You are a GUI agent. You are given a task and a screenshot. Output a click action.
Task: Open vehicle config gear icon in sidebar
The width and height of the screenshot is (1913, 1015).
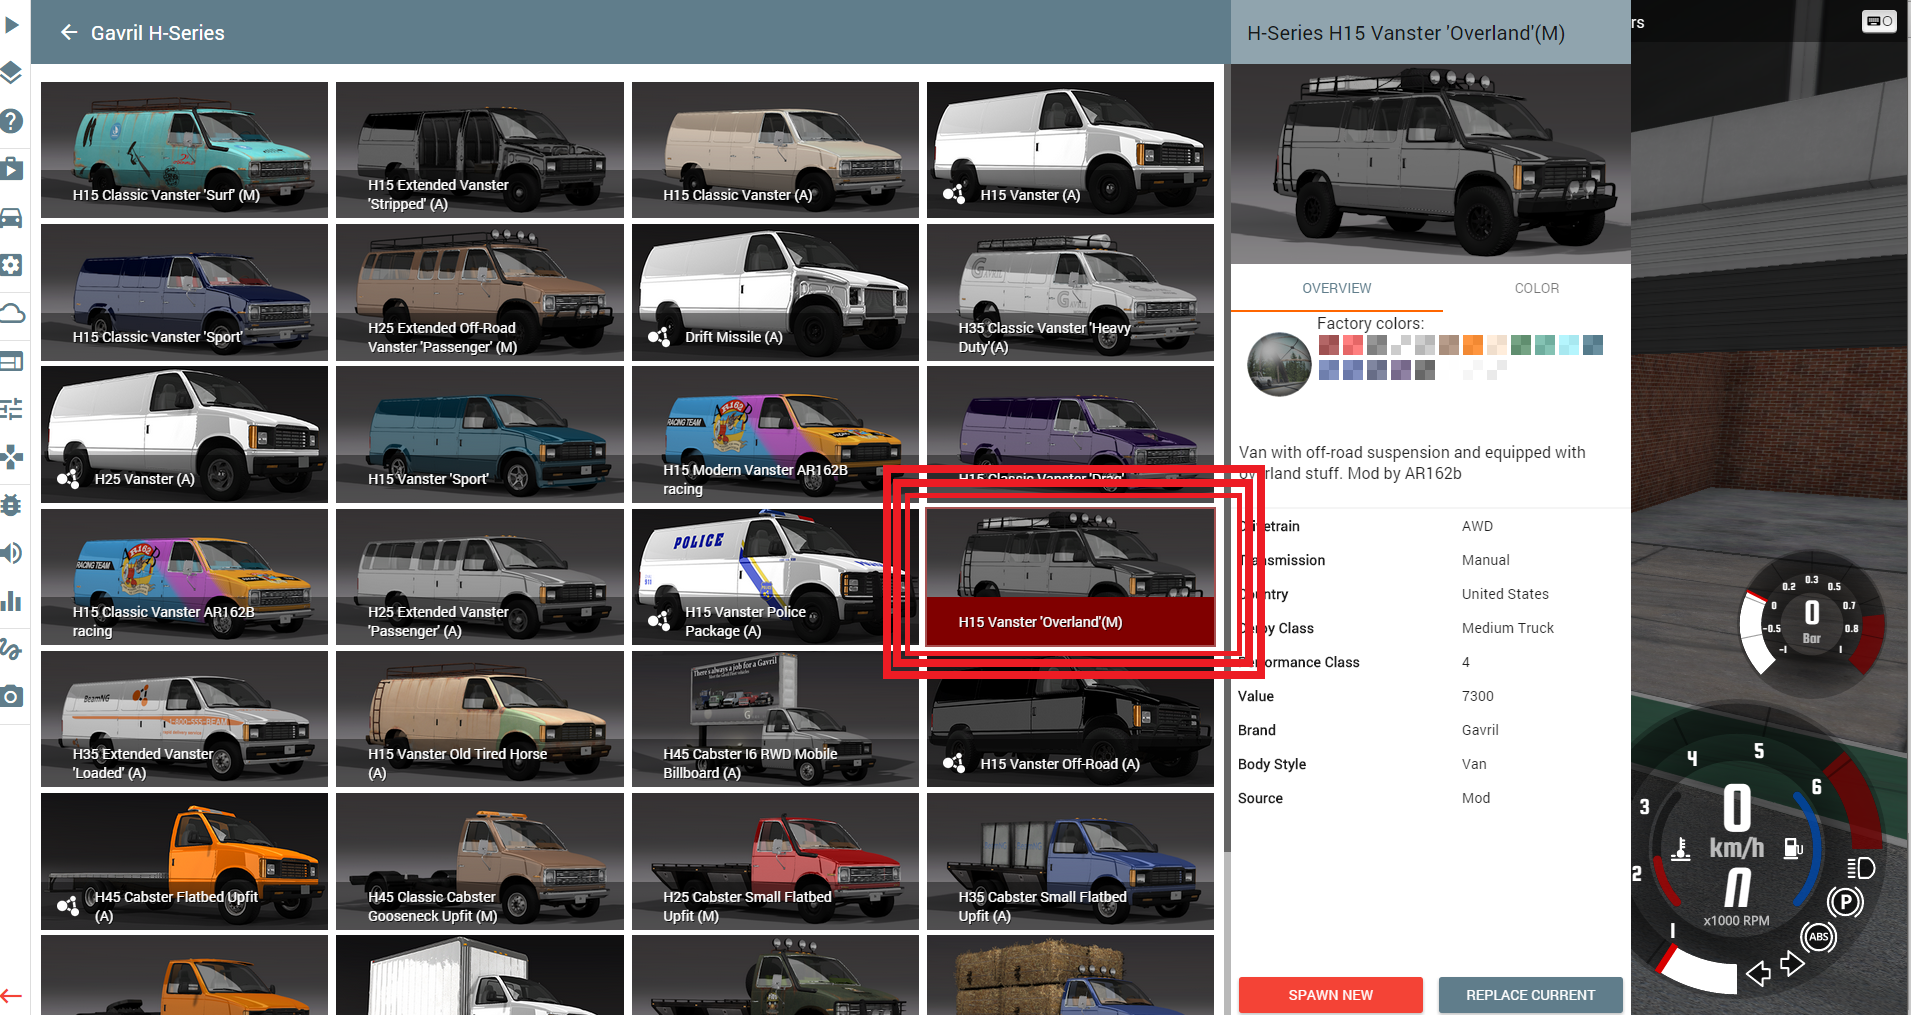point(11,265)
